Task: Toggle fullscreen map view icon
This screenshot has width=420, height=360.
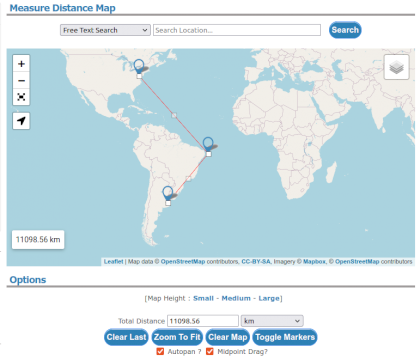Action: pos(21,97)
